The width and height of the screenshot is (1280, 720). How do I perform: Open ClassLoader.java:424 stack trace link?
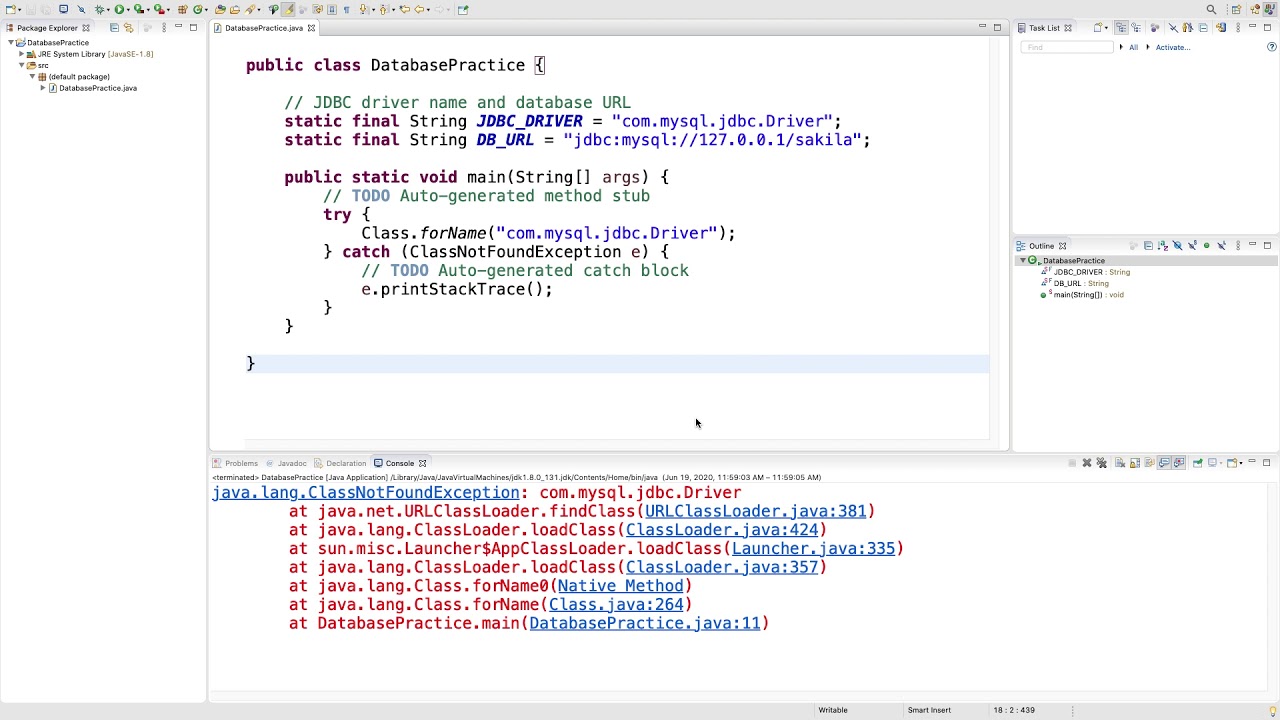tap(721, 530)
